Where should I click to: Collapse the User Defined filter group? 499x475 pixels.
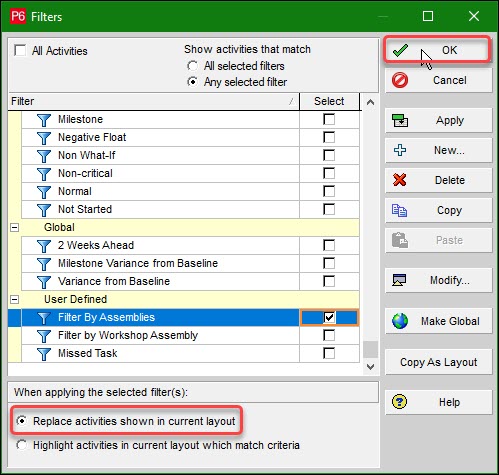15,300
